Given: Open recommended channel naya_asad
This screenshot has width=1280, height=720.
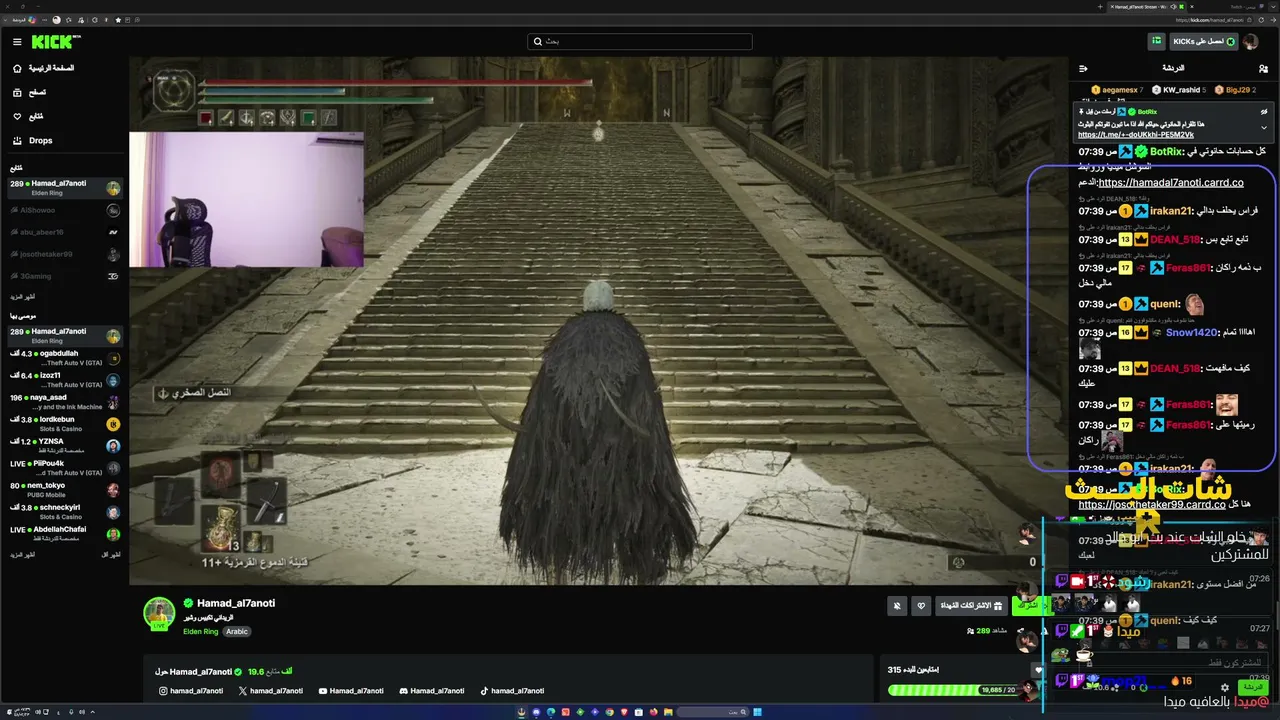Looking at the screenshot, I should point(65,401).
